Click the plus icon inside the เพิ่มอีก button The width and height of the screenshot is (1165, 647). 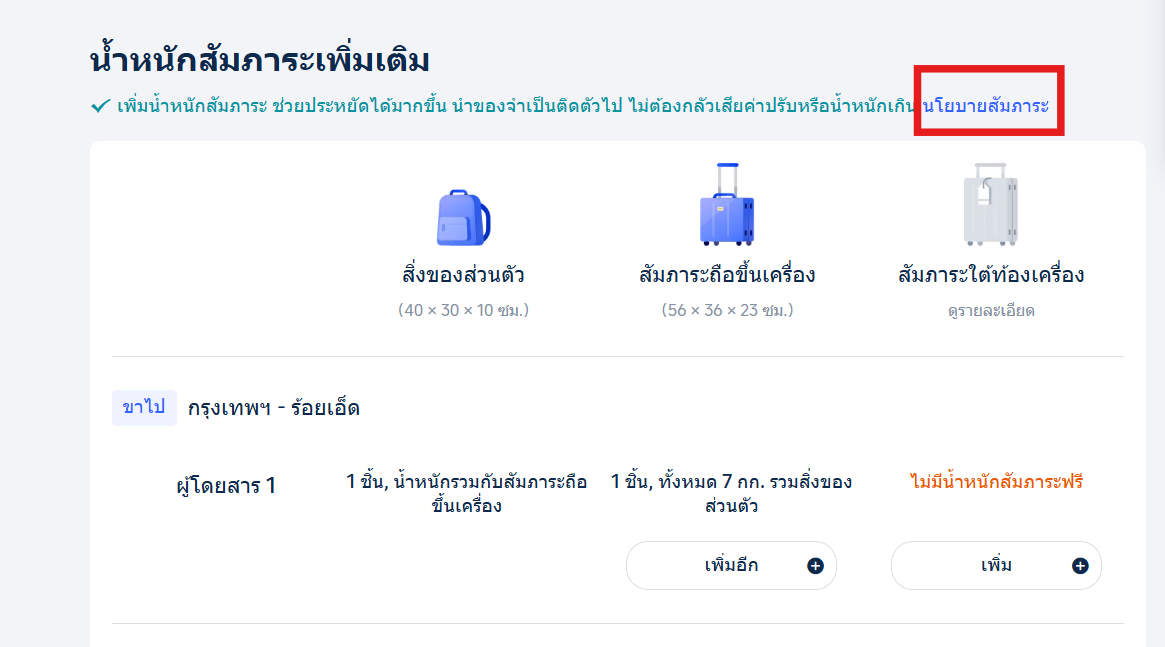point(815,565)
